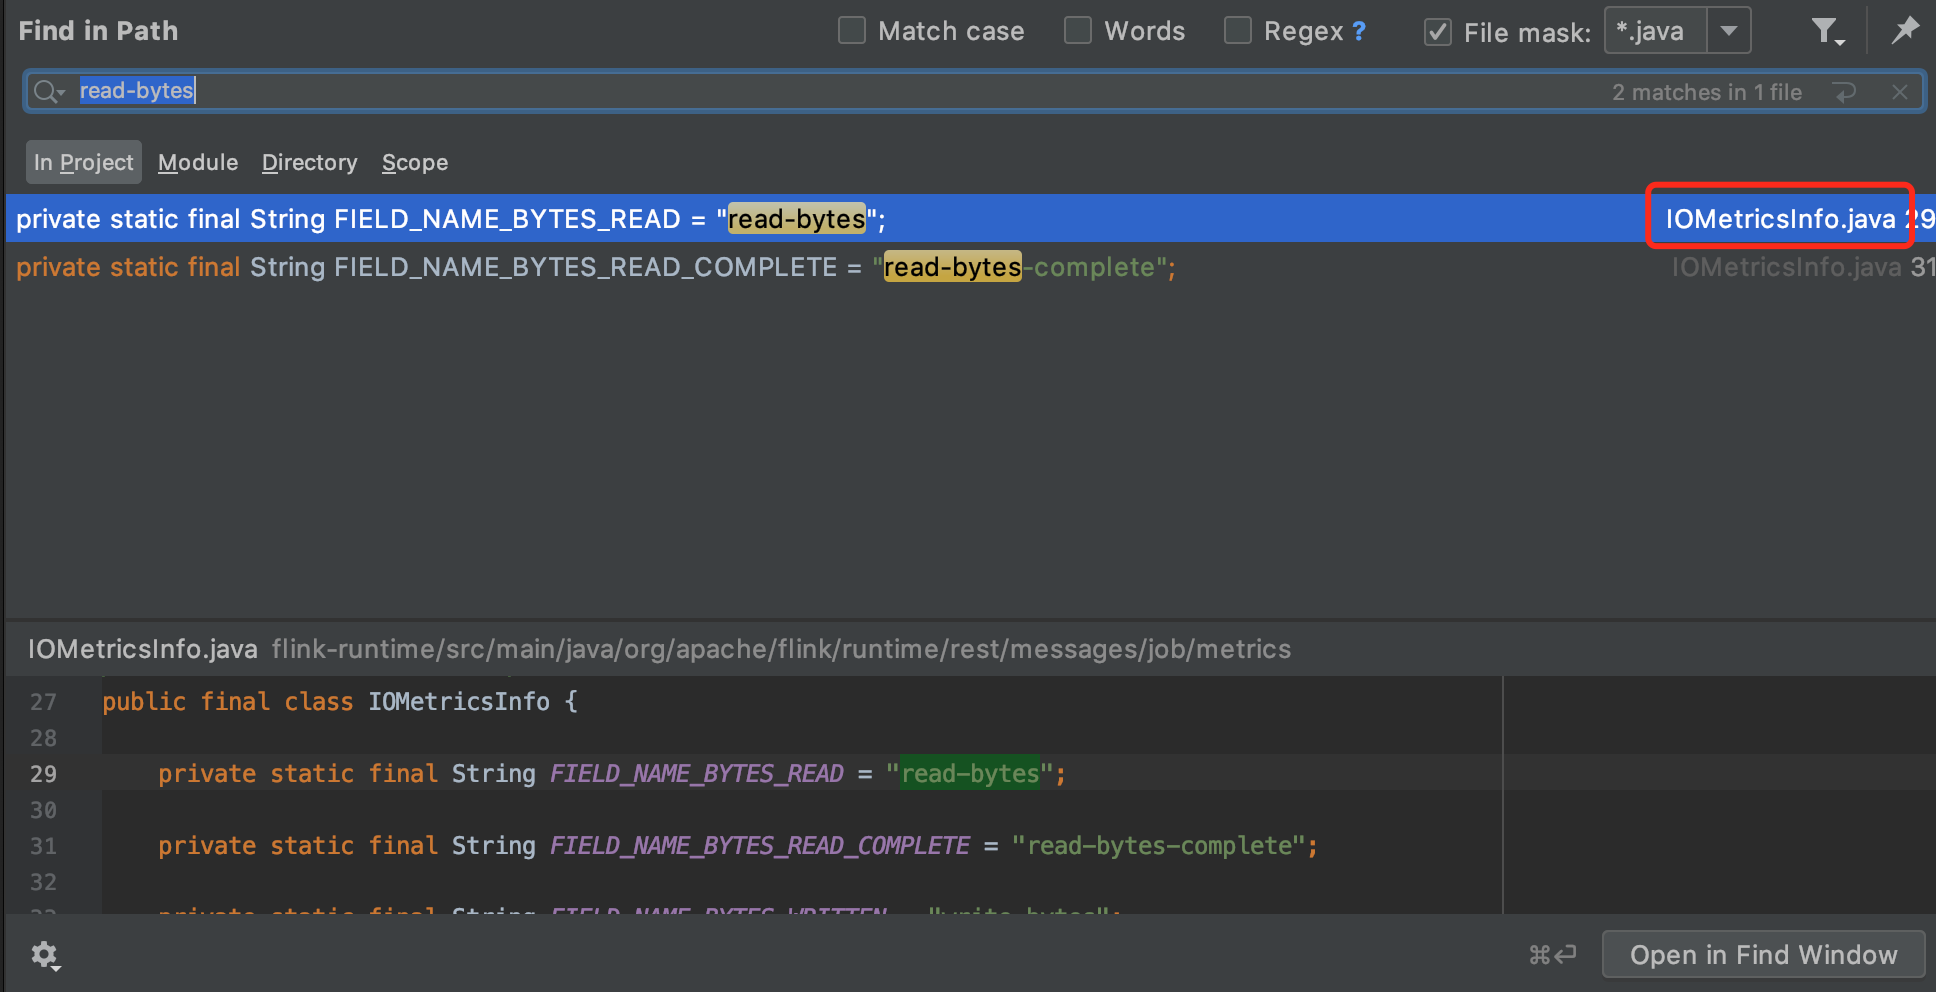Click the filter search results icon
This screenshot has width=1936, height=992.
tap(1827, 32)
